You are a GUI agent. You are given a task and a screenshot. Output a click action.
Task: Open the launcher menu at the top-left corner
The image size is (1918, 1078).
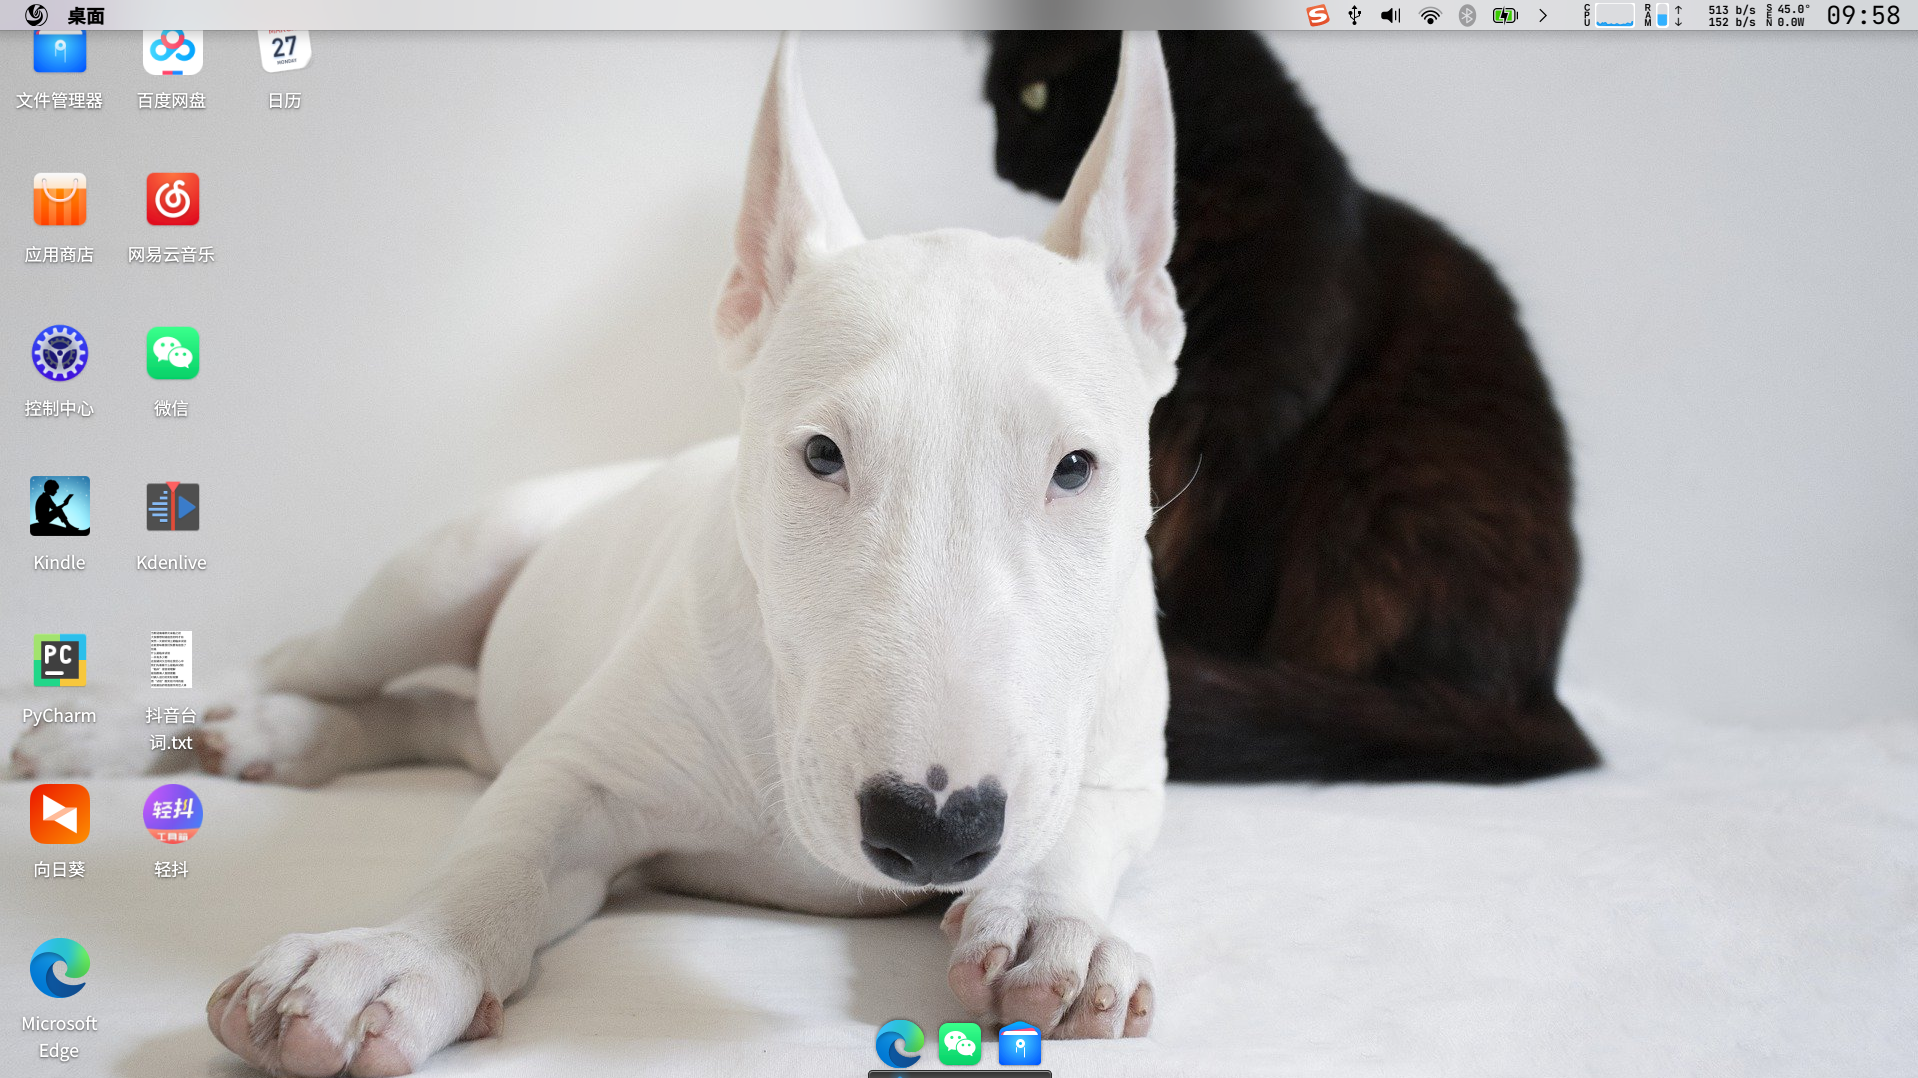36,15
